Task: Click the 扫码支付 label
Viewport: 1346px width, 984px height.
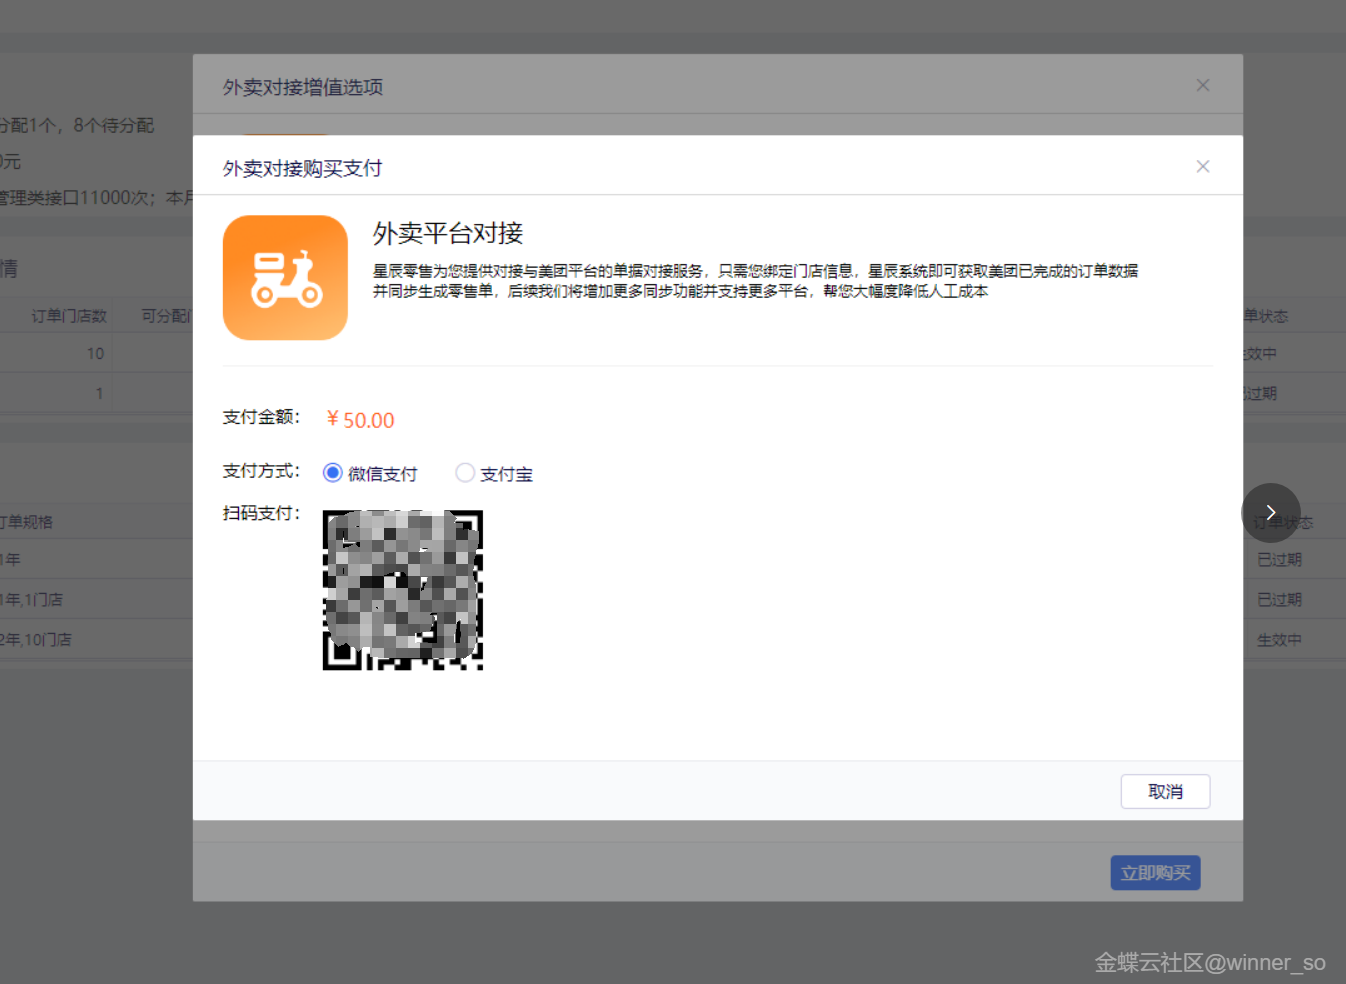Action: tap(261, 513)
